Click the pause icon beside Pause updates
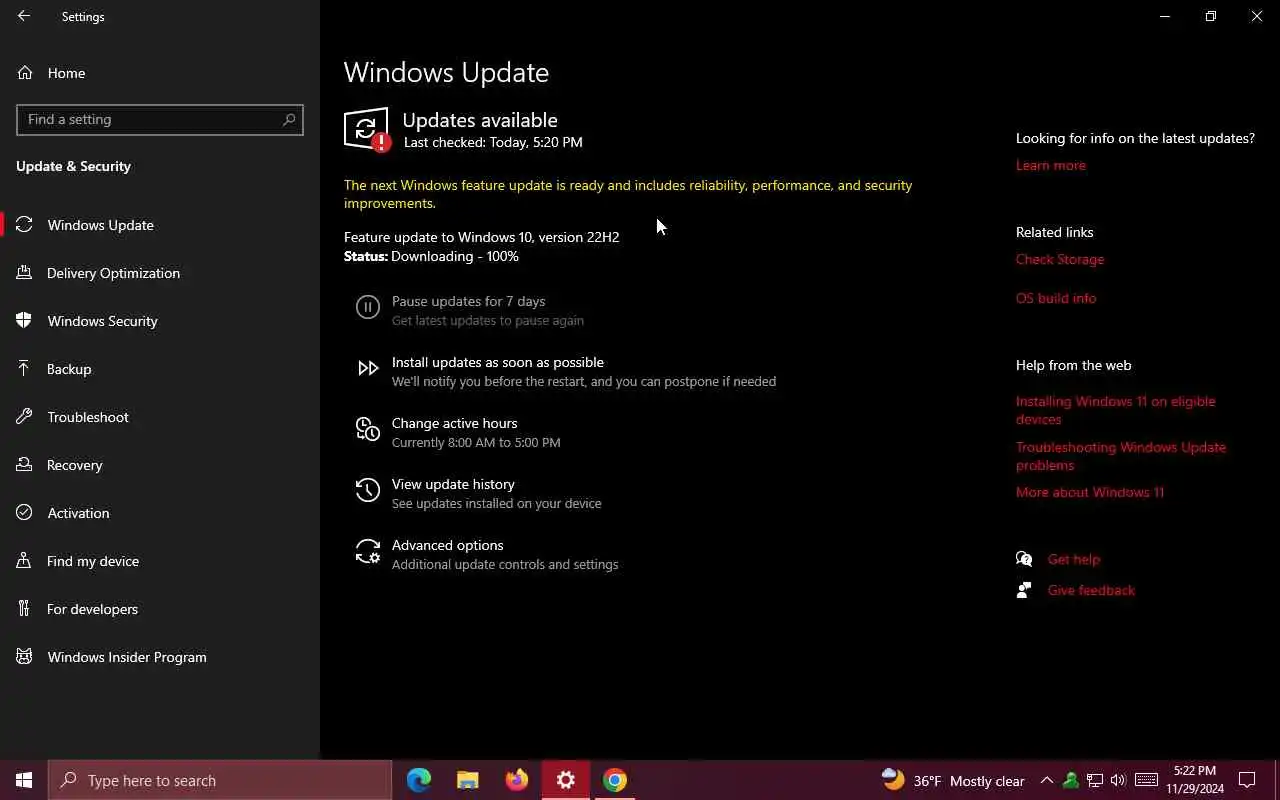The height and width of the screenshot is (800, 1280). (368, 308)
